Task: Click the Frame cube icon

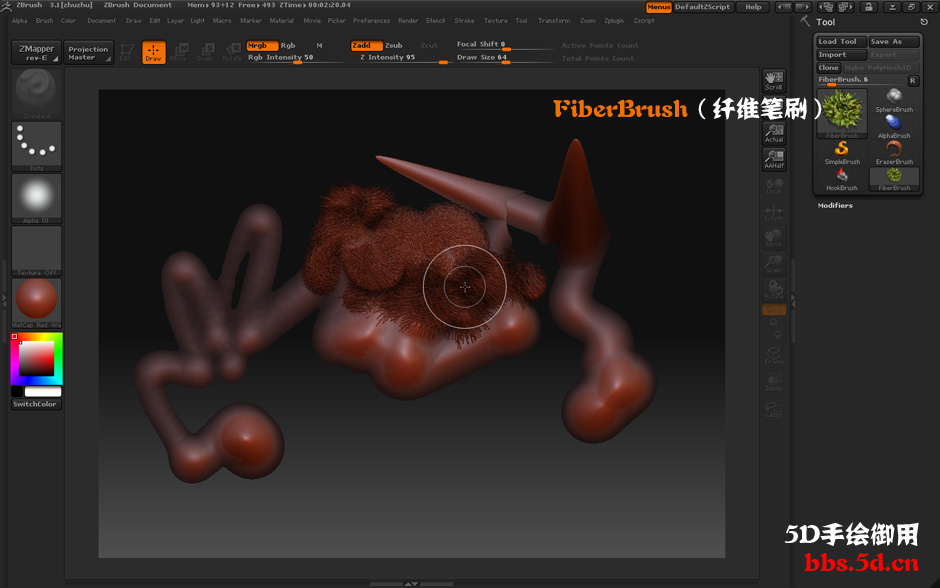Action: [x=774, y=355]
